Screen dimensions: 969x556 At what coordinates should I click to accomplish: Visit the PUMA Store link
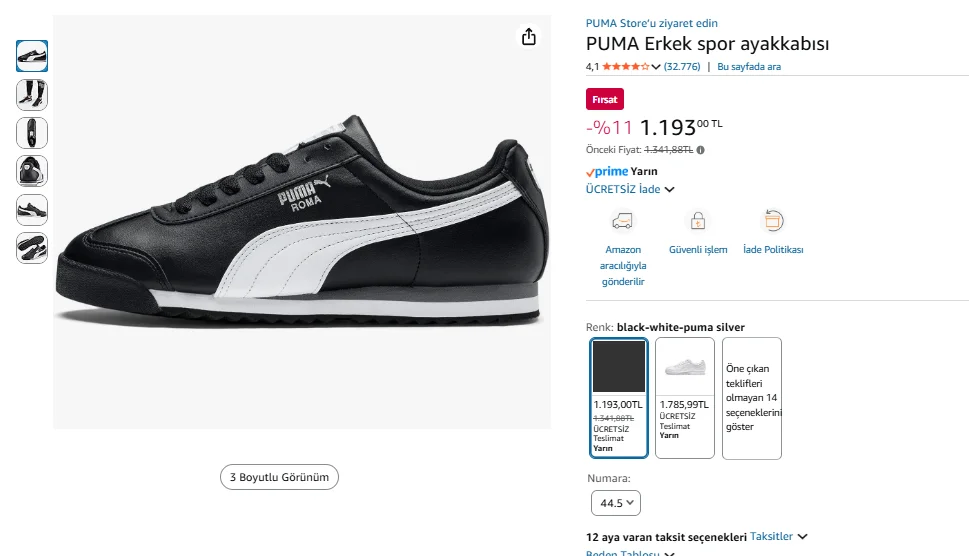pyautogui.click(x=651, y=23)
